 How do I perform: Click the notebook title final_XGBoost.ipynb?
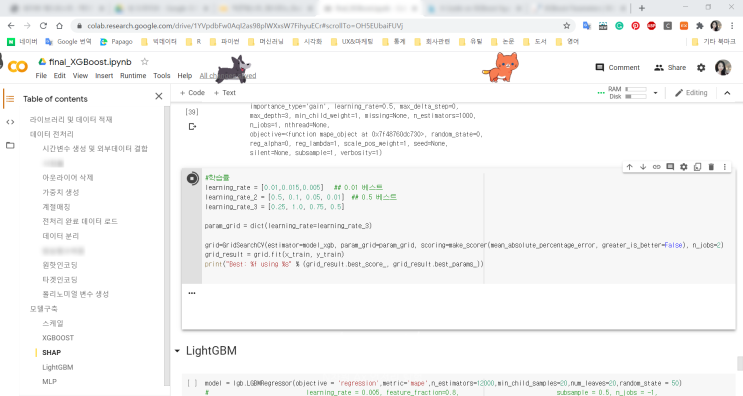coord(90,62)
